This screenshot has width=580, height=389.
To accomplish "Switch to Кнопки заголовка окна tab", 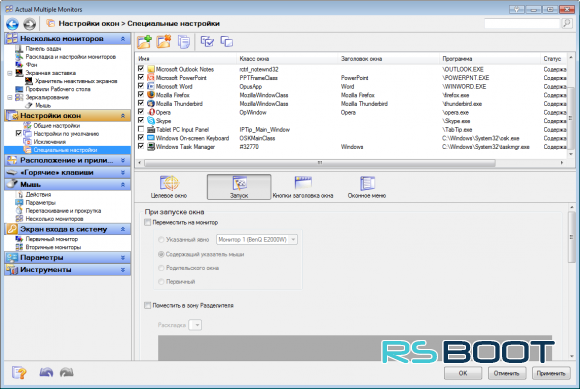I will pyautogui.click(x=303, y=187).
